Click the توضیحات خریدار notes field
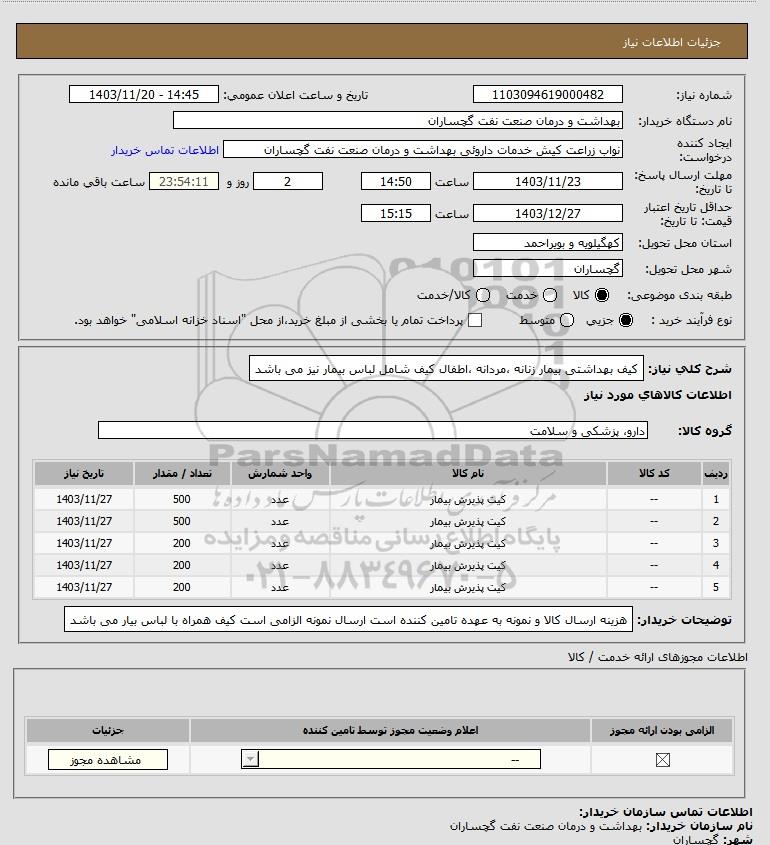This screenshot has width=770, height=845. click(x=348, y=620)
